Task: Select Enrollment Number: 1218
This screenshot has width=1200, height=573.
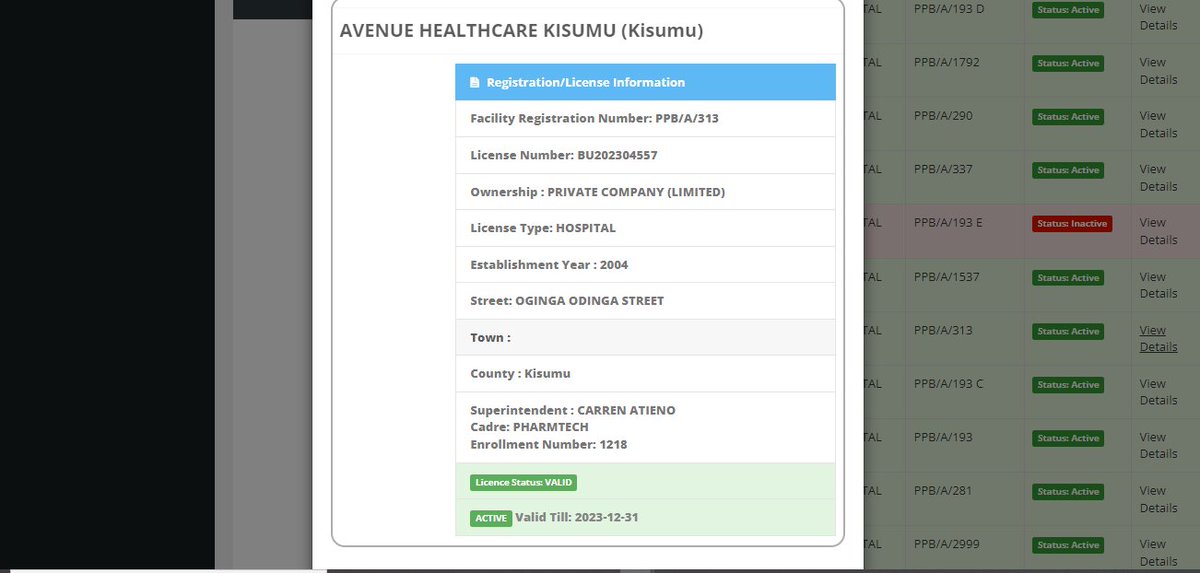Action: [549, 444]
